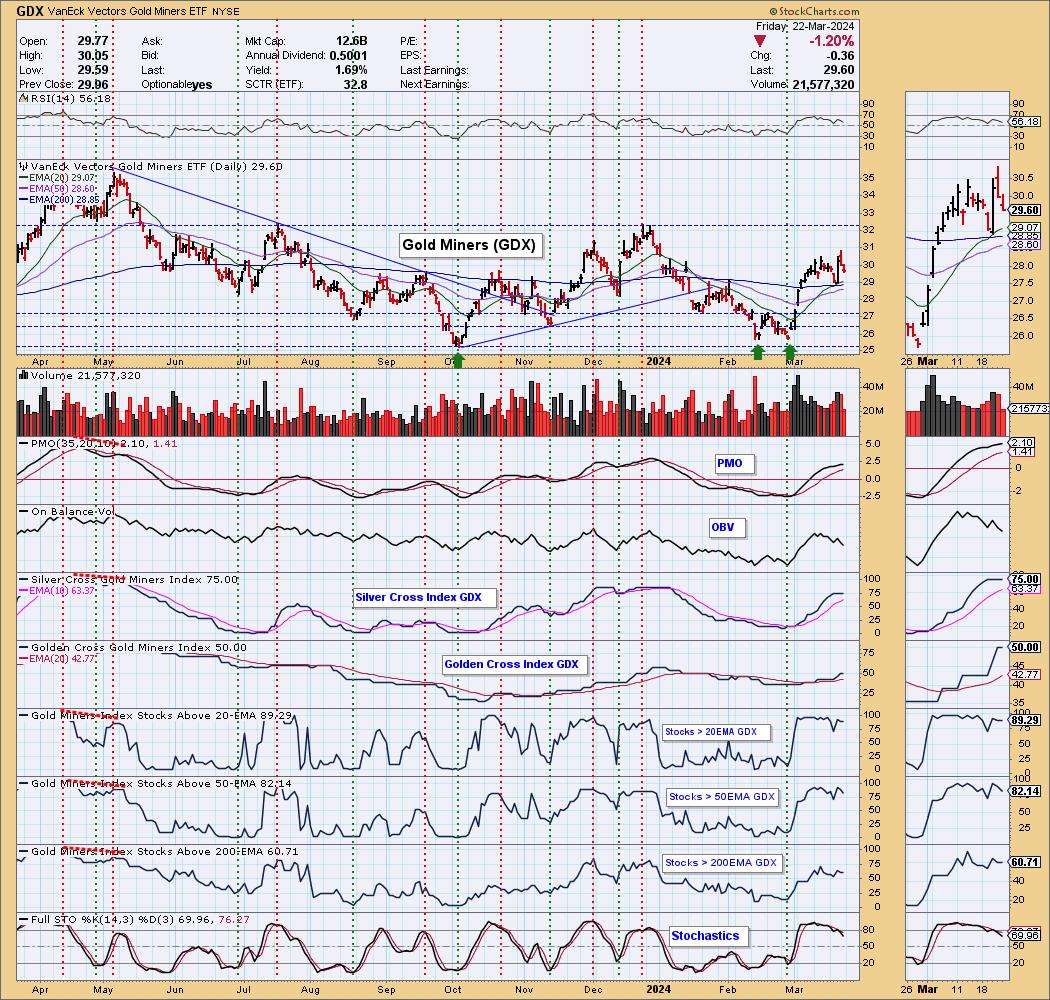Click the Yield value 1.69%
This screenshot has width=1050, height=1000.
pyautogui.click(x=351, y=70)
